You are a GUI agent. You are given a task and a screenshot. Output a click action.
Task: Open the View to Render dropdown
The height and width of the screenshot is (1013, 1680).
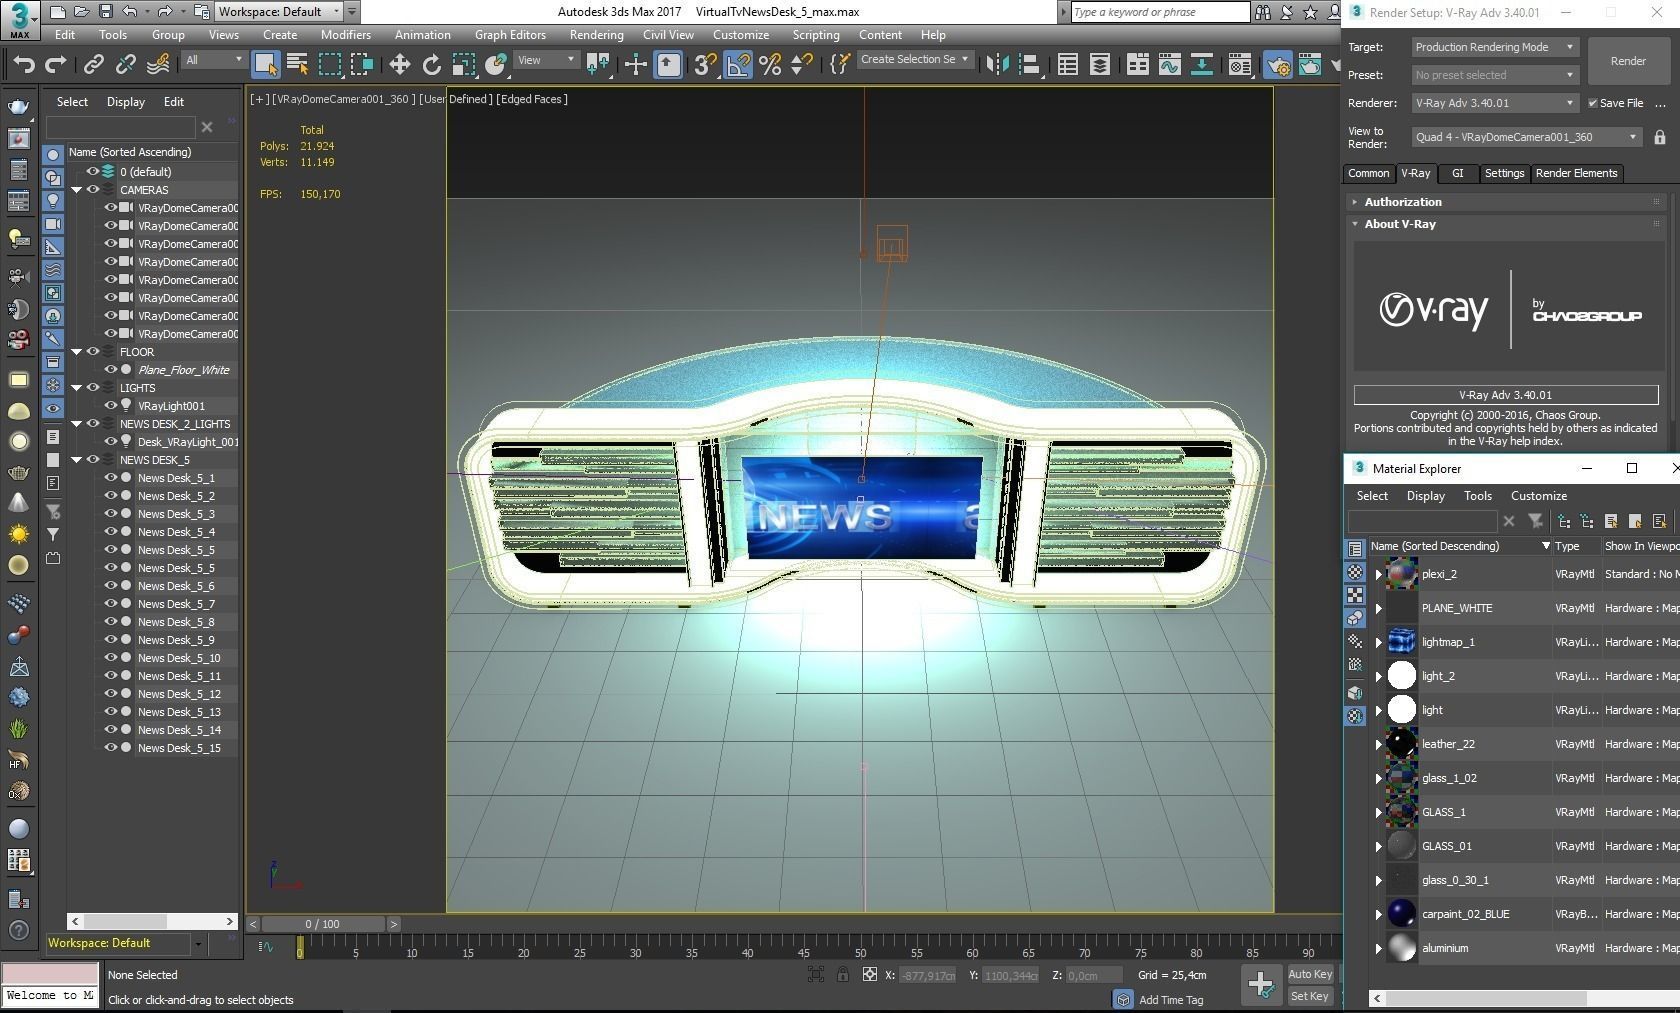[1527, 137]
